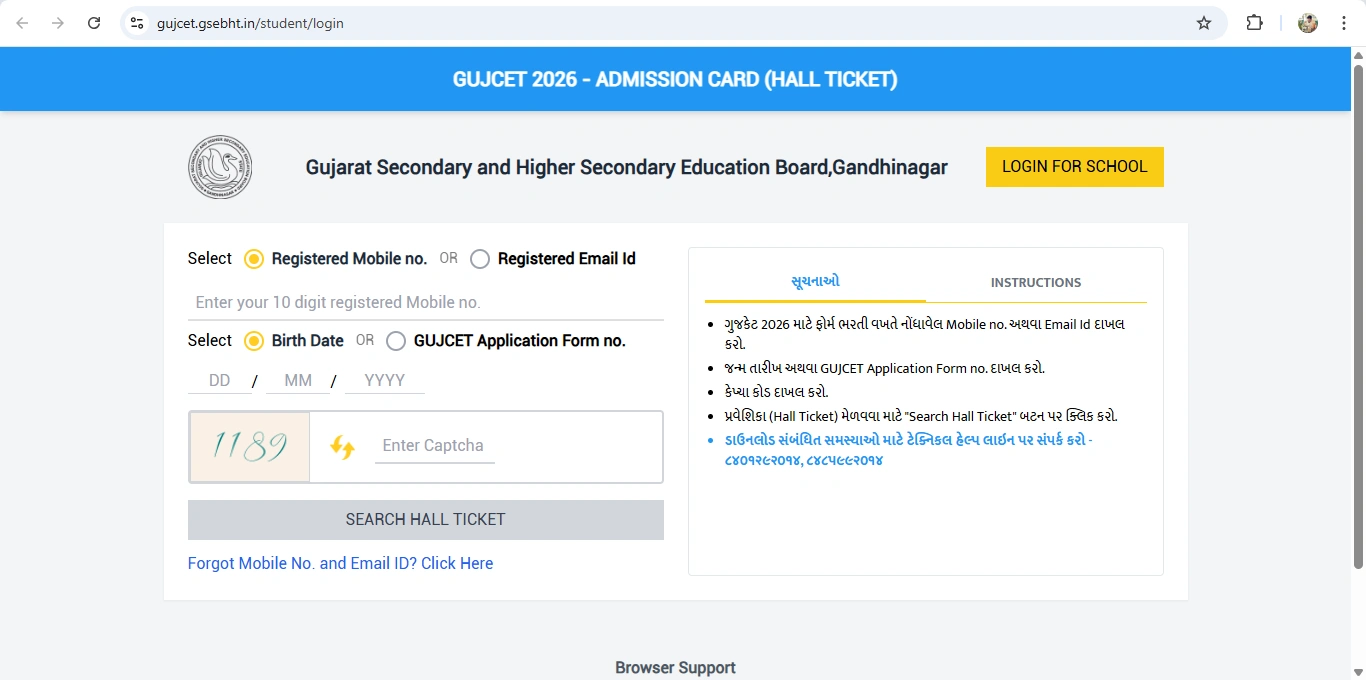Image resolution: width=1366 pixels, height=680 pixels.
Task: Open the Chrome three-dot menu
Action: click(x=1344, y=22)
